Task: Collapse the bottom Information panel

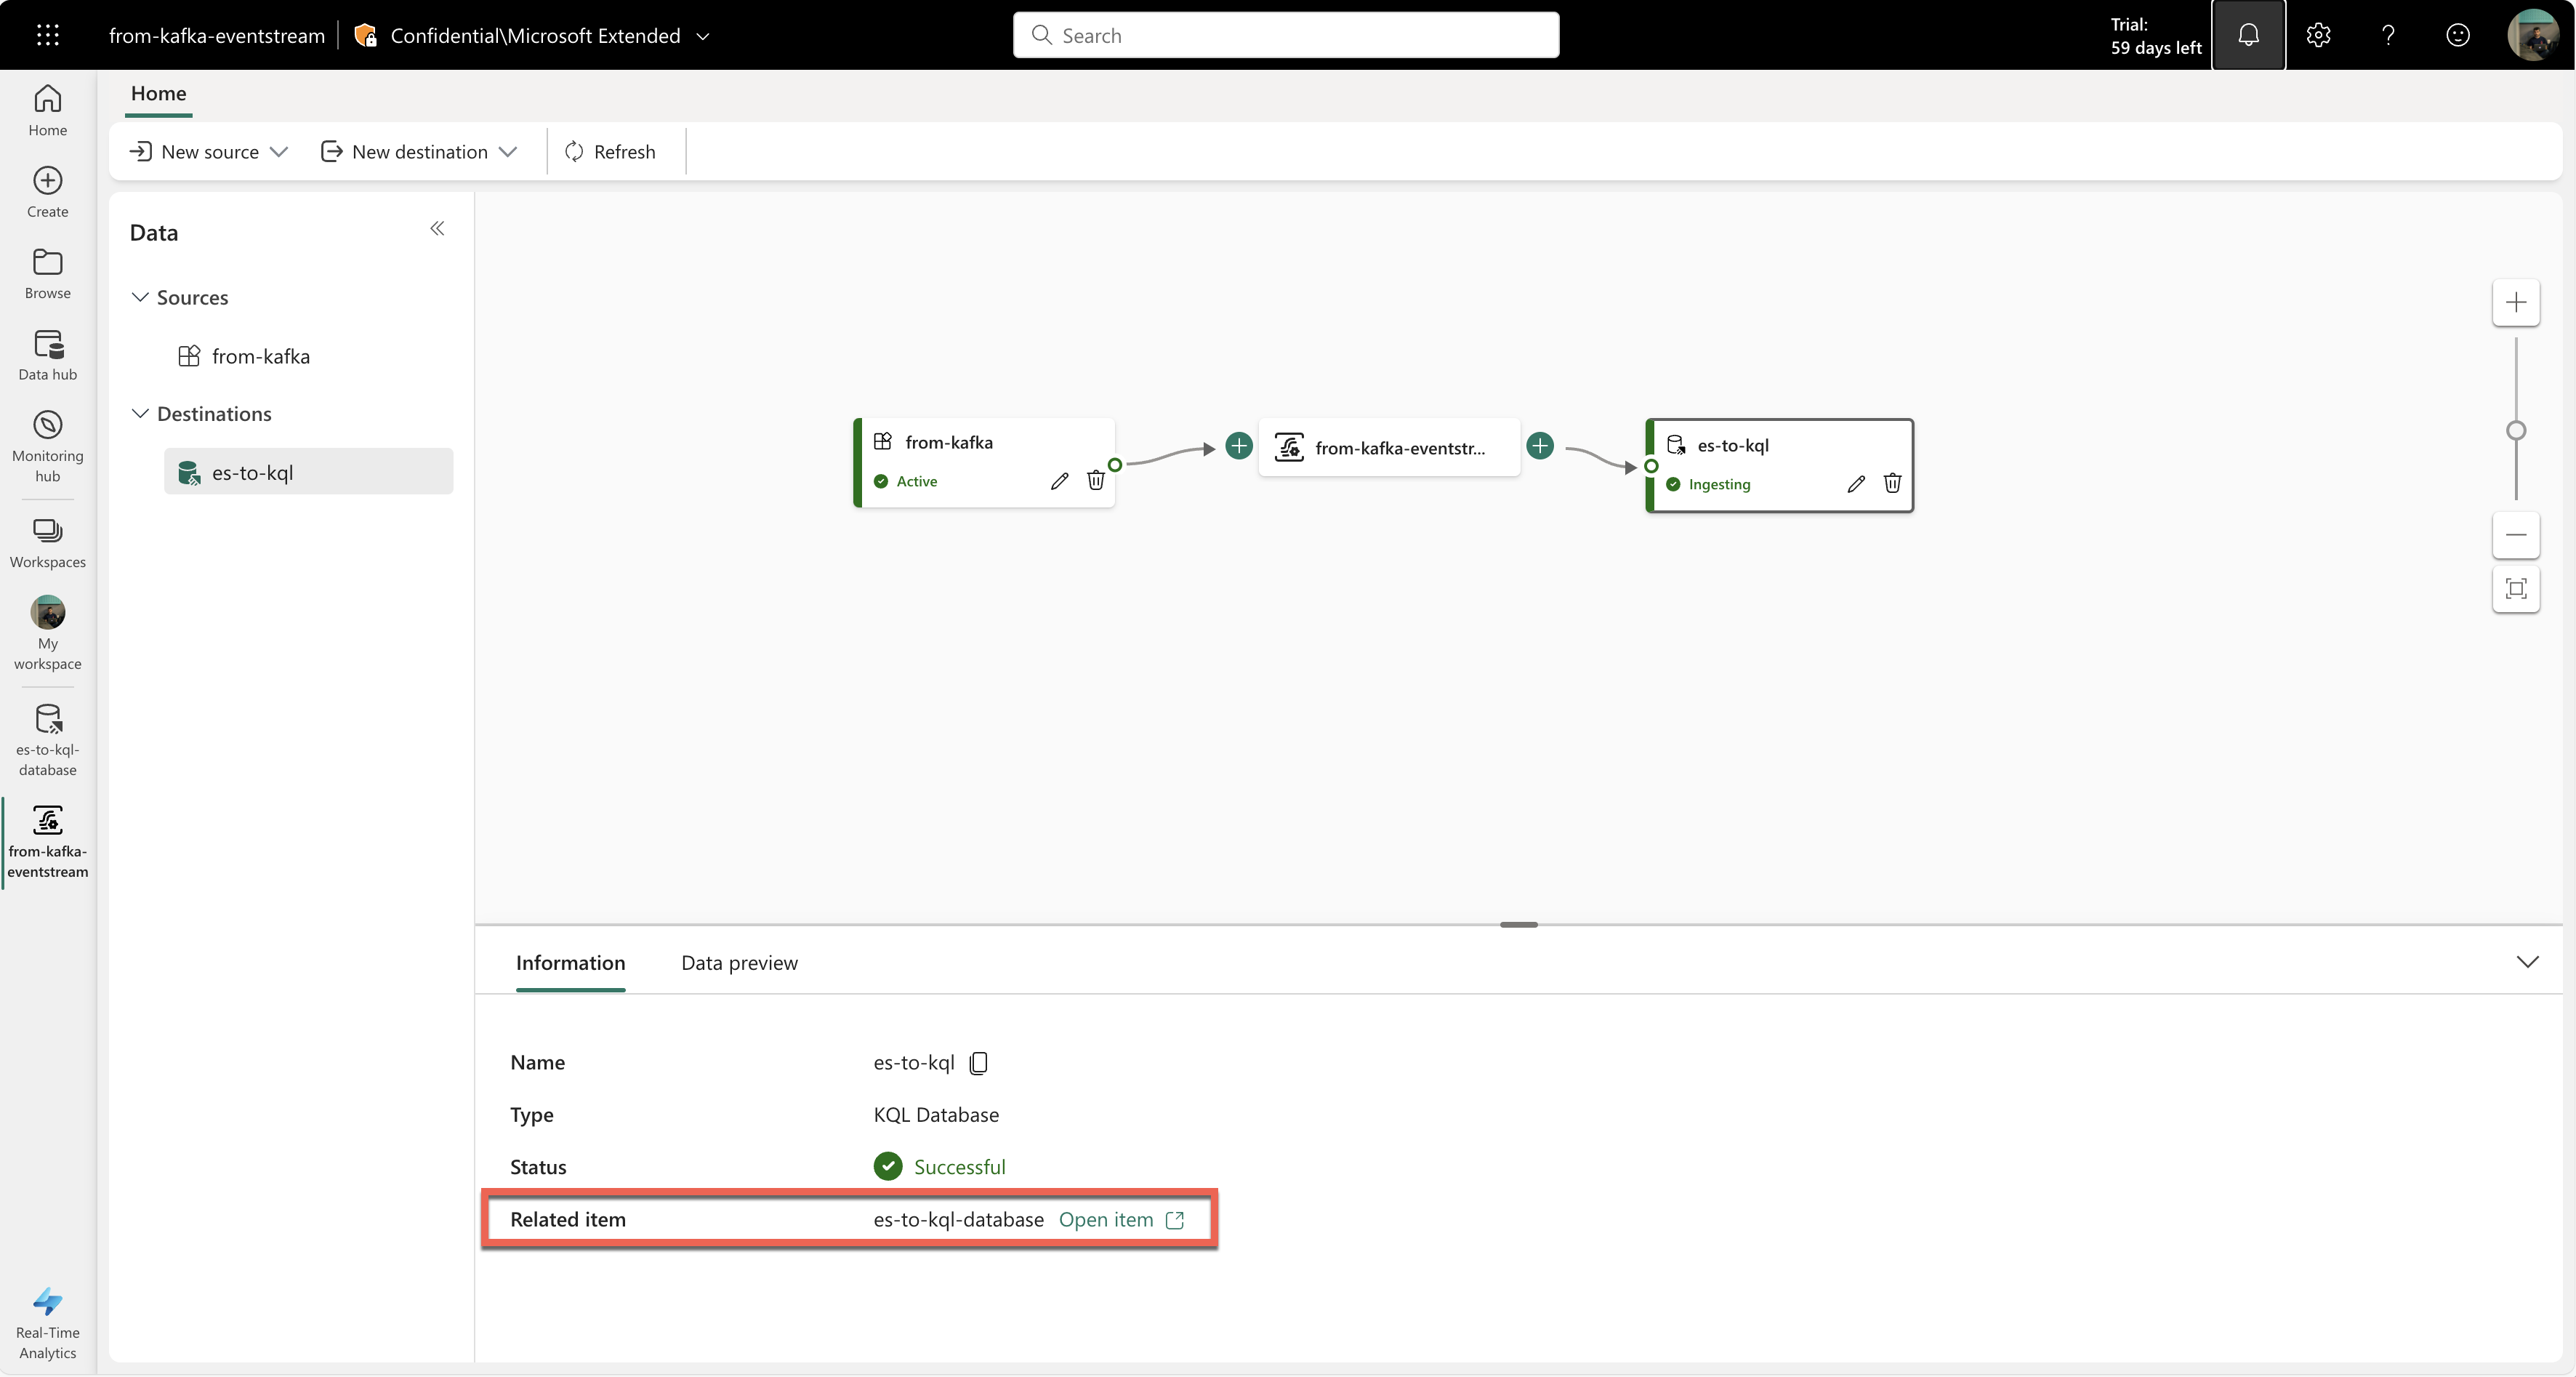Action: [x=2527, y=961]
